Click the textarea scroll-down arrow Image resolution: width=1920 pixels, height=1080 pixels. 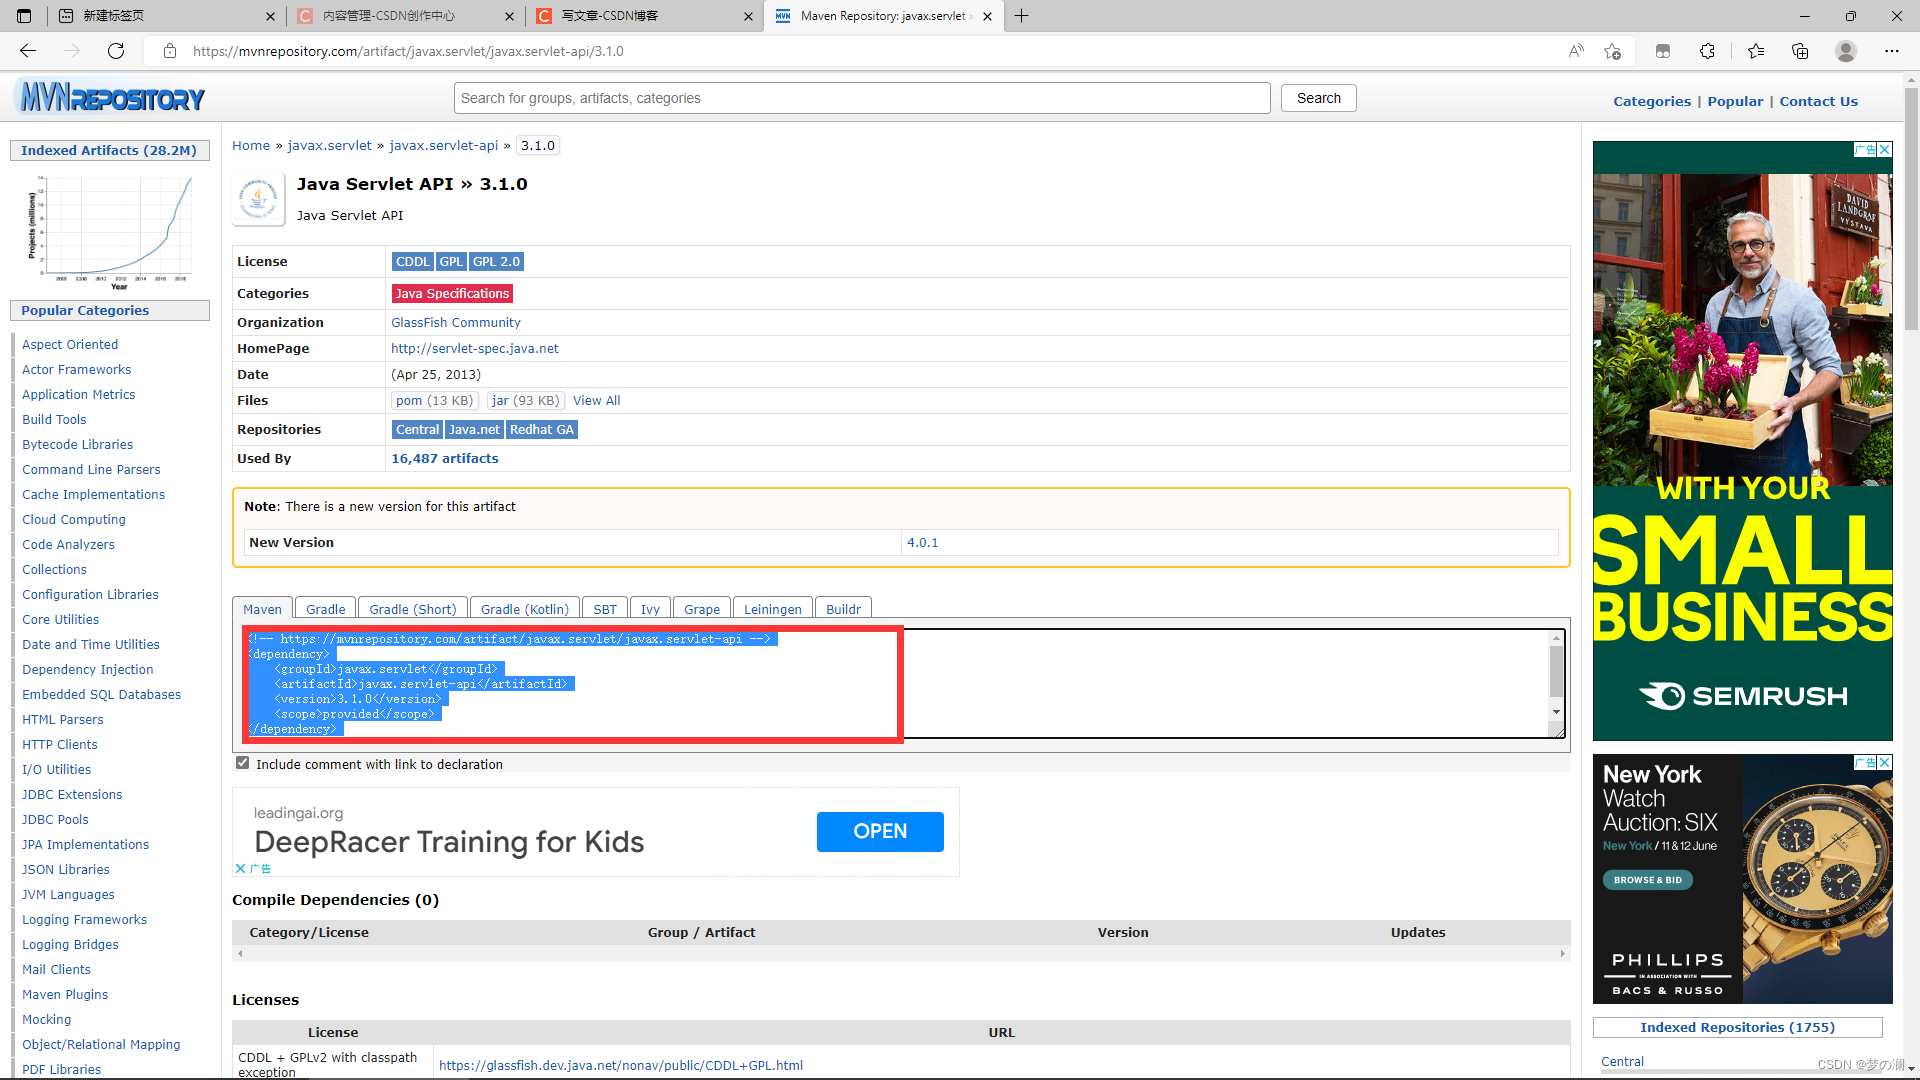[1556, 712]
